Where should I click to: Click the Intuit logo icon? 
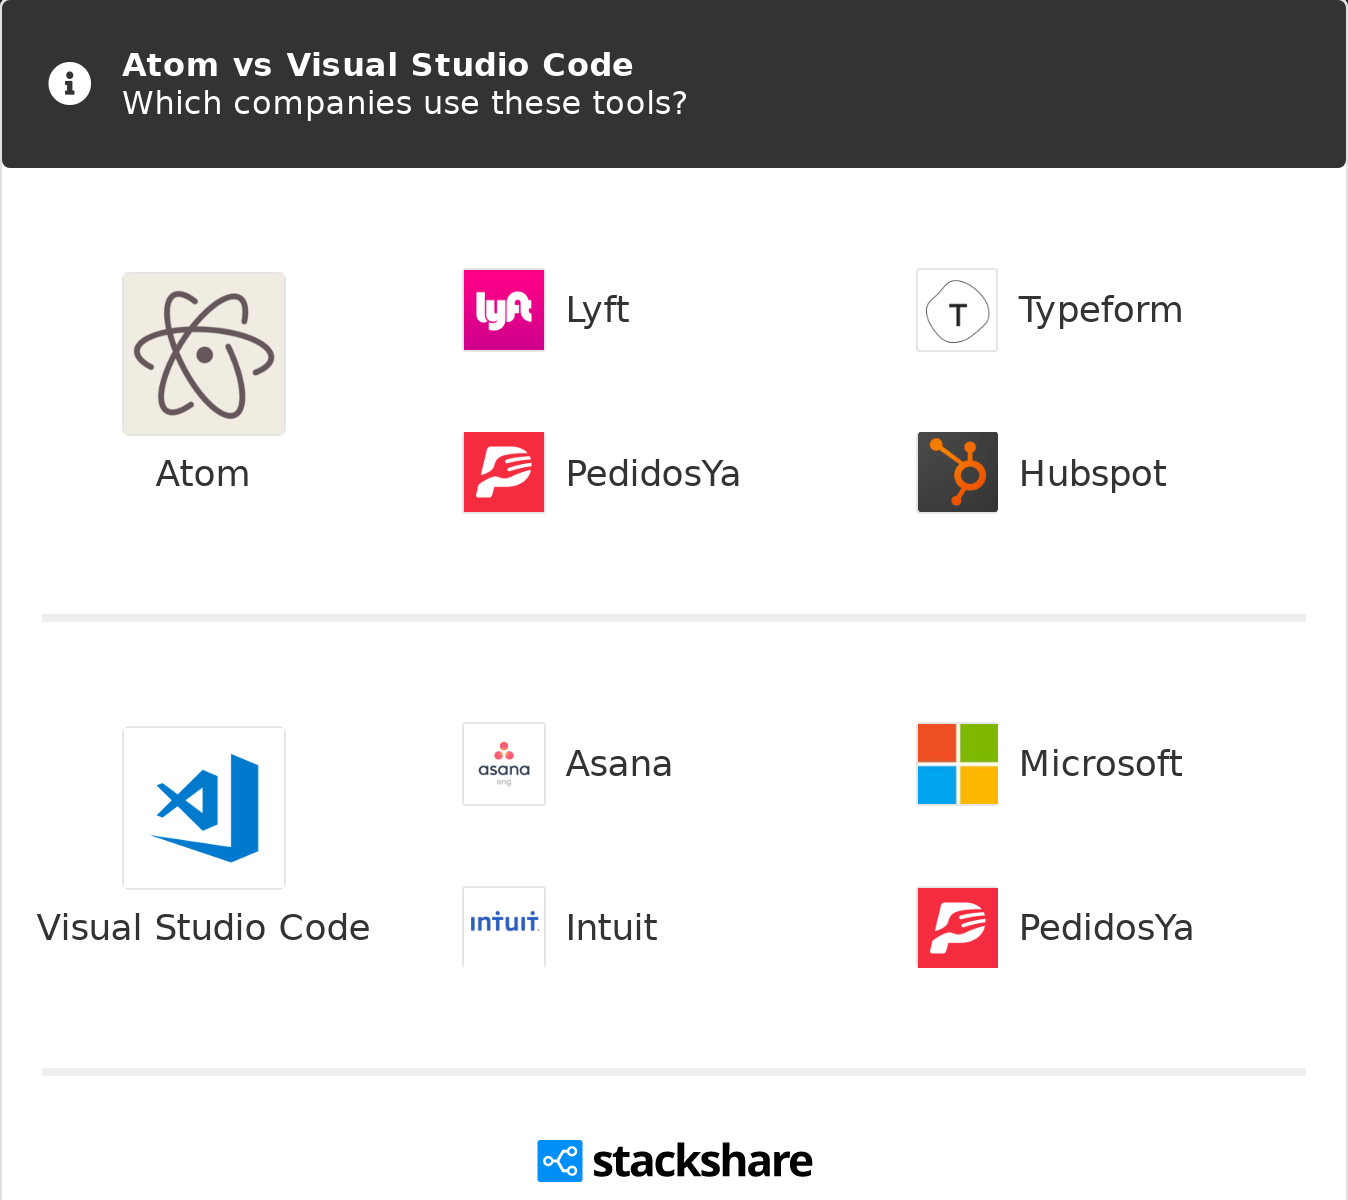click(x=503, y=926)
